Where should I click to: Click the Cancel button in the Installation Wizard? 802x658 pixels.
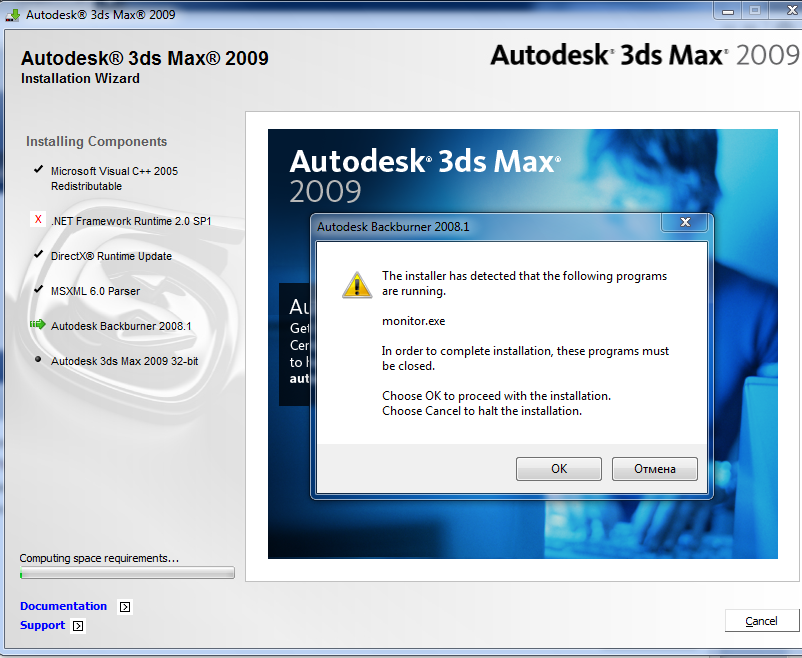[x=762, y=621]
